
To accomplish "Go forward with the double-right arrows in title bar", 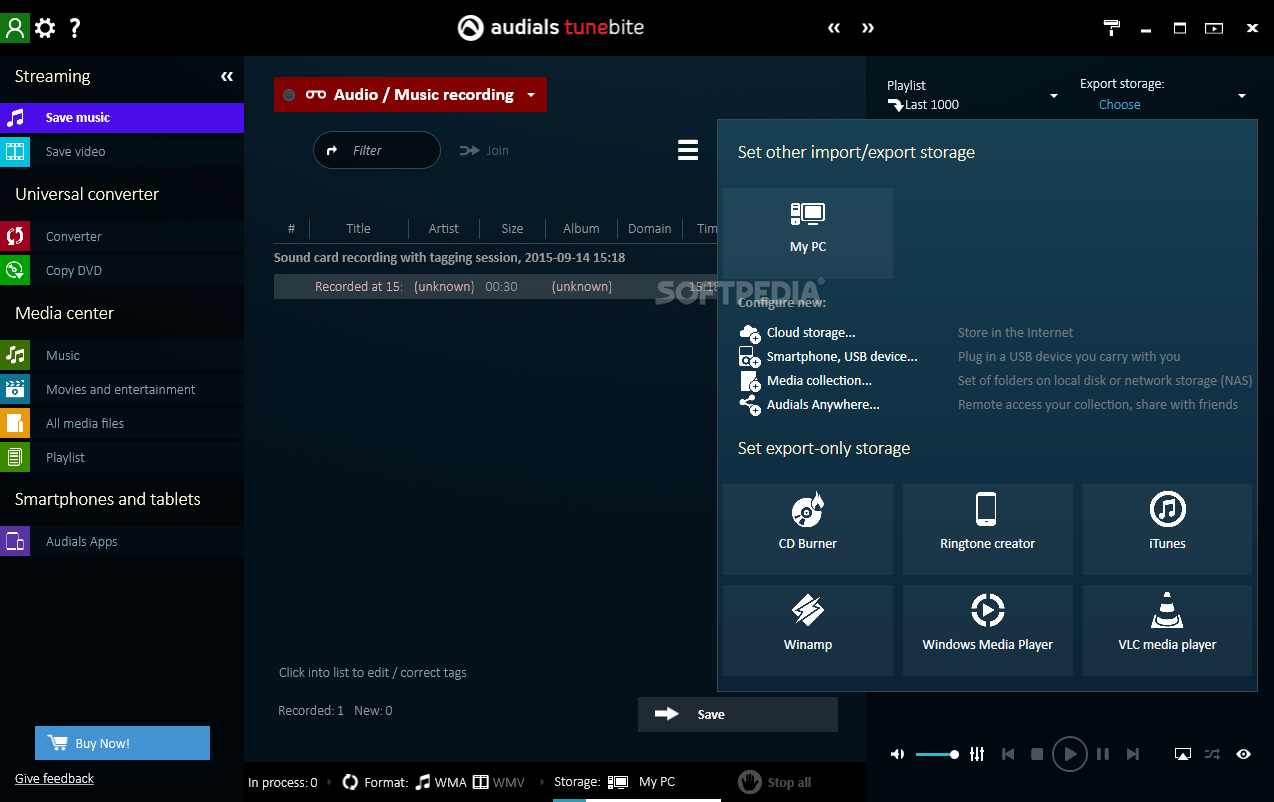I will [x=868, y=28].
